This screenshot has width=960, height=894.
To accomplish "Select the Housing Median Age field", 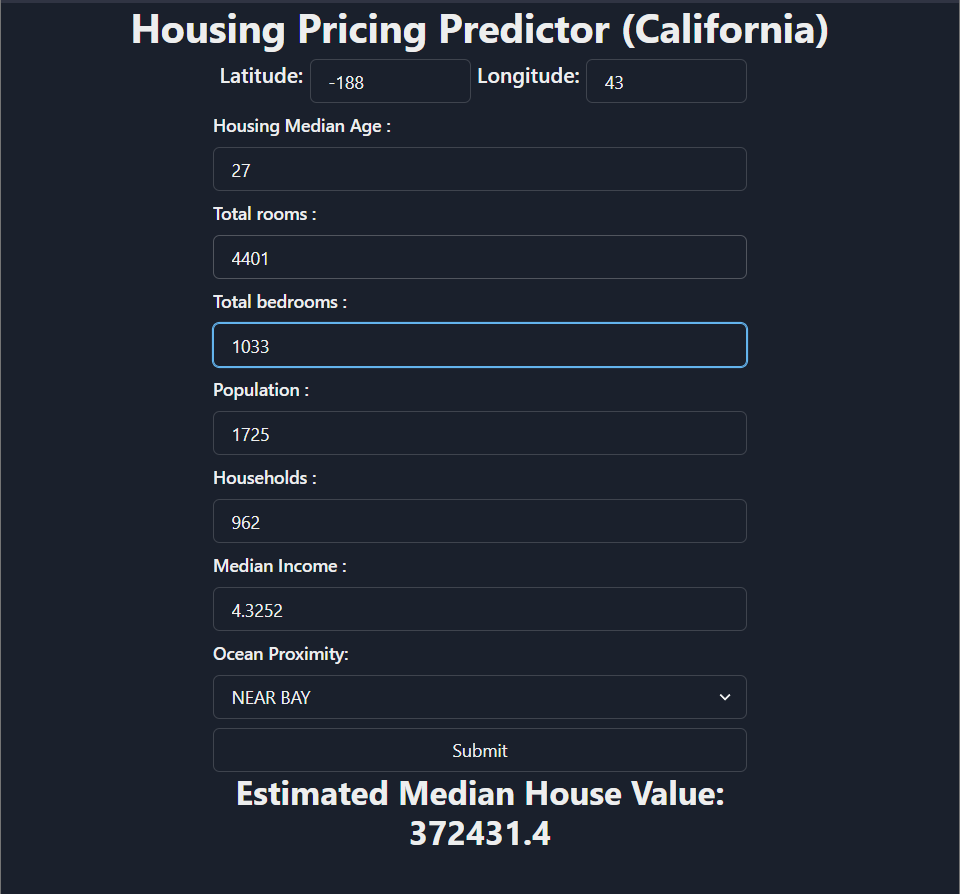I will 479,169.
